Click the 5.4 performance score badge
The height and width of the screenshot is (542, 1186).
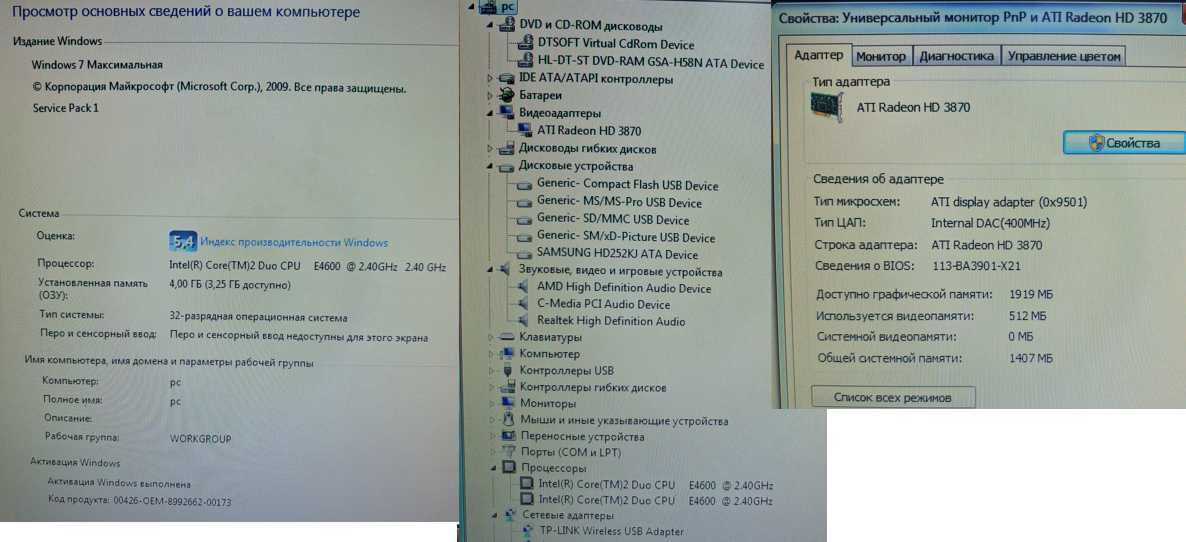click(x=183, y=241)
